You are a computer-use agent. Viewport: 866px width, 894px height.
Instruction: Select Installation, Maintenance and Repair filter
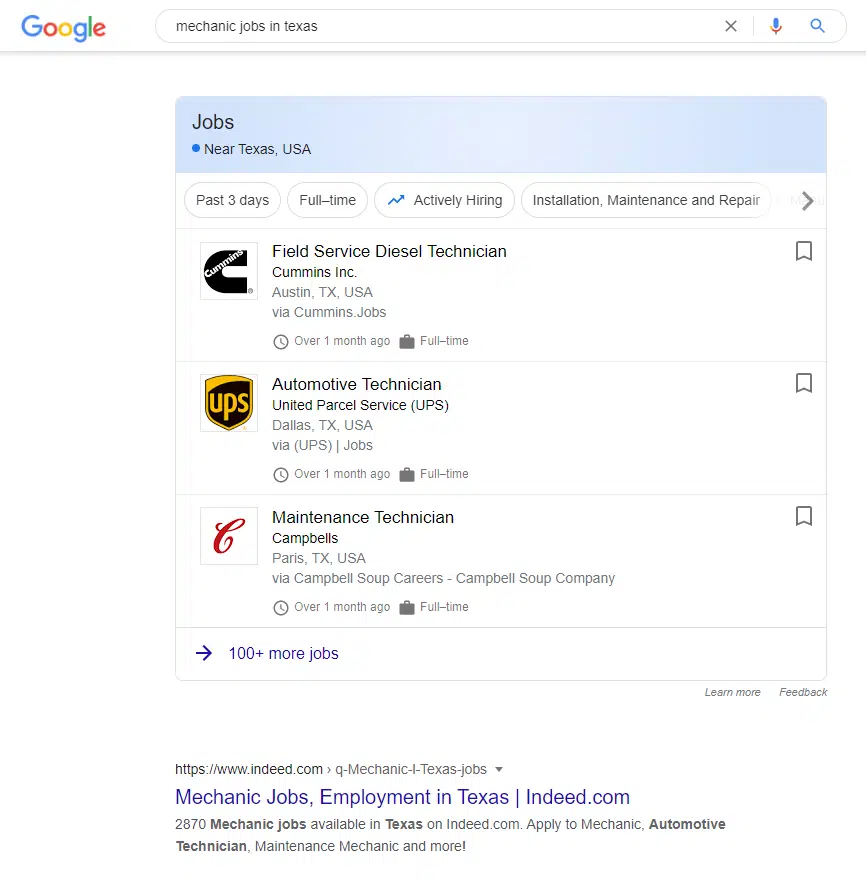tap(646, 200)
